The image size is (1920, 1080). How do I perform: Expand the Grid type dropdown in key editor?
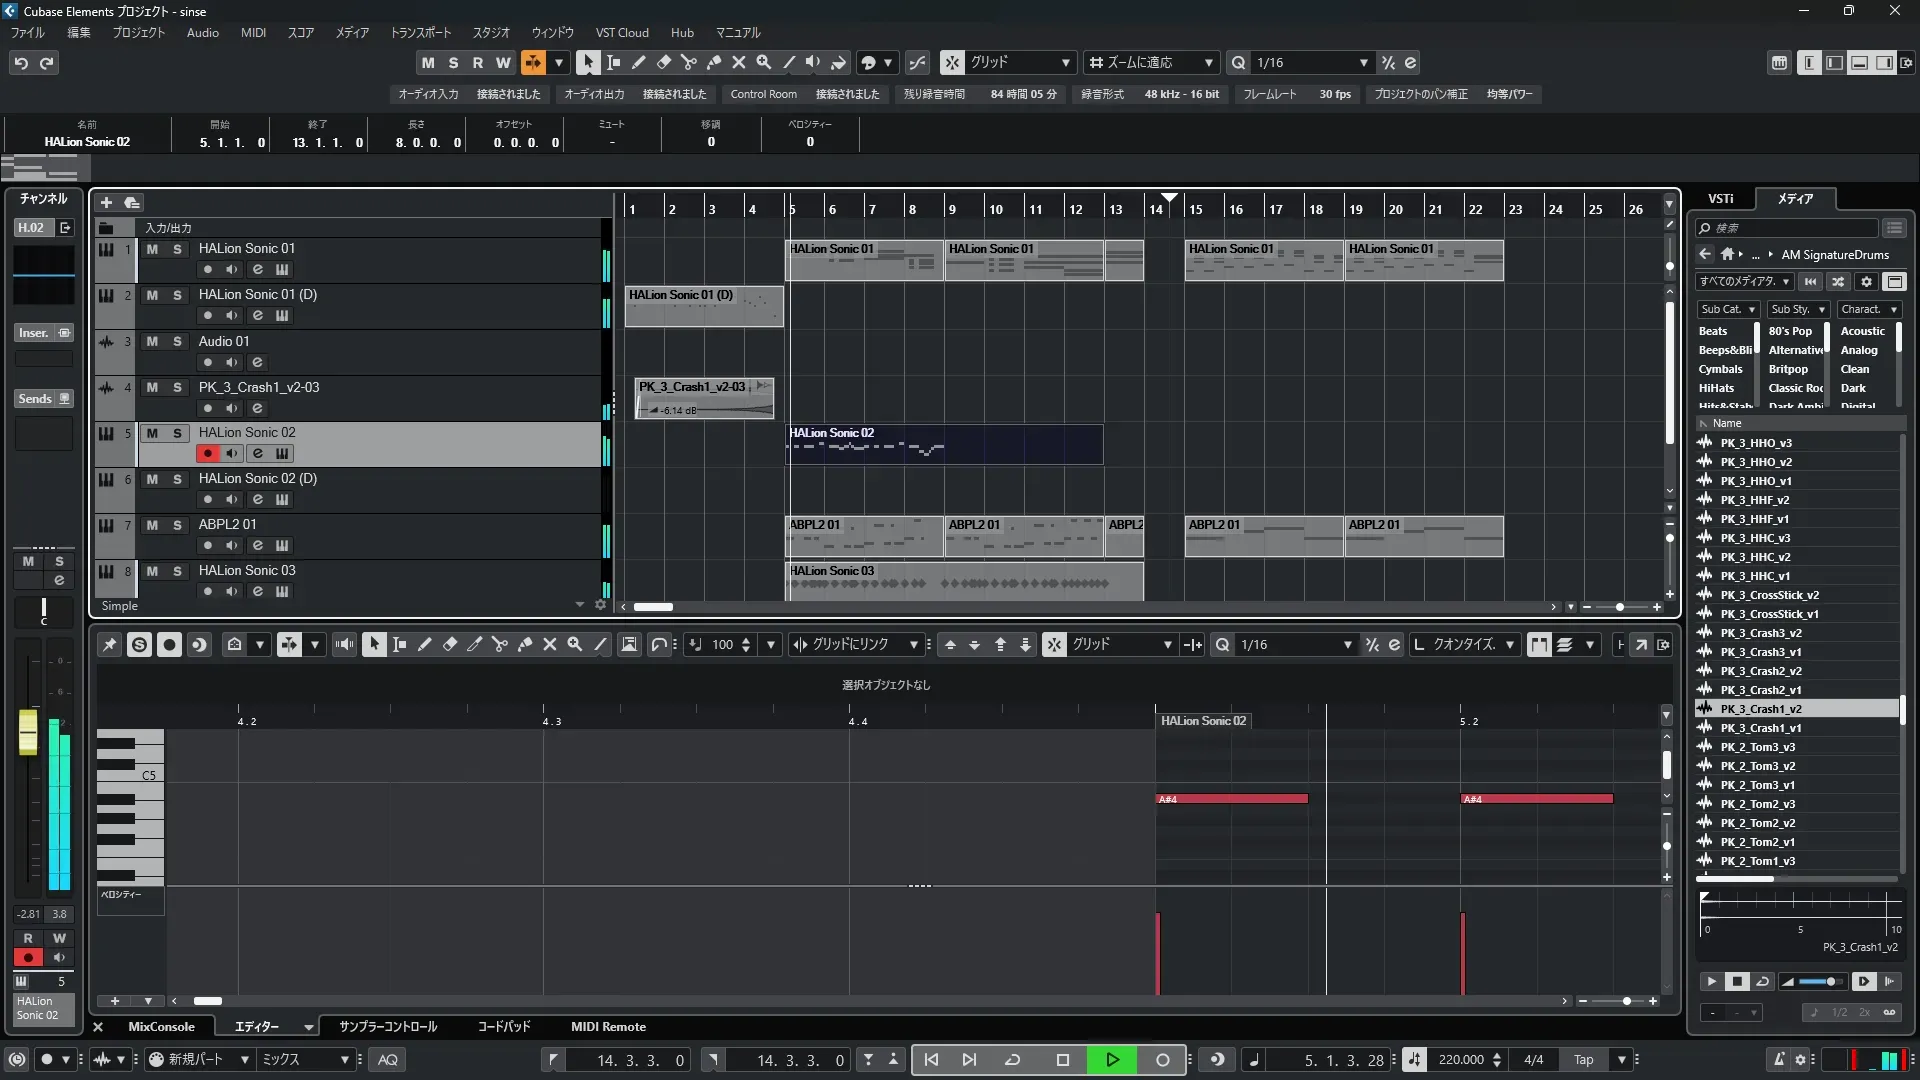(1167, 645)
